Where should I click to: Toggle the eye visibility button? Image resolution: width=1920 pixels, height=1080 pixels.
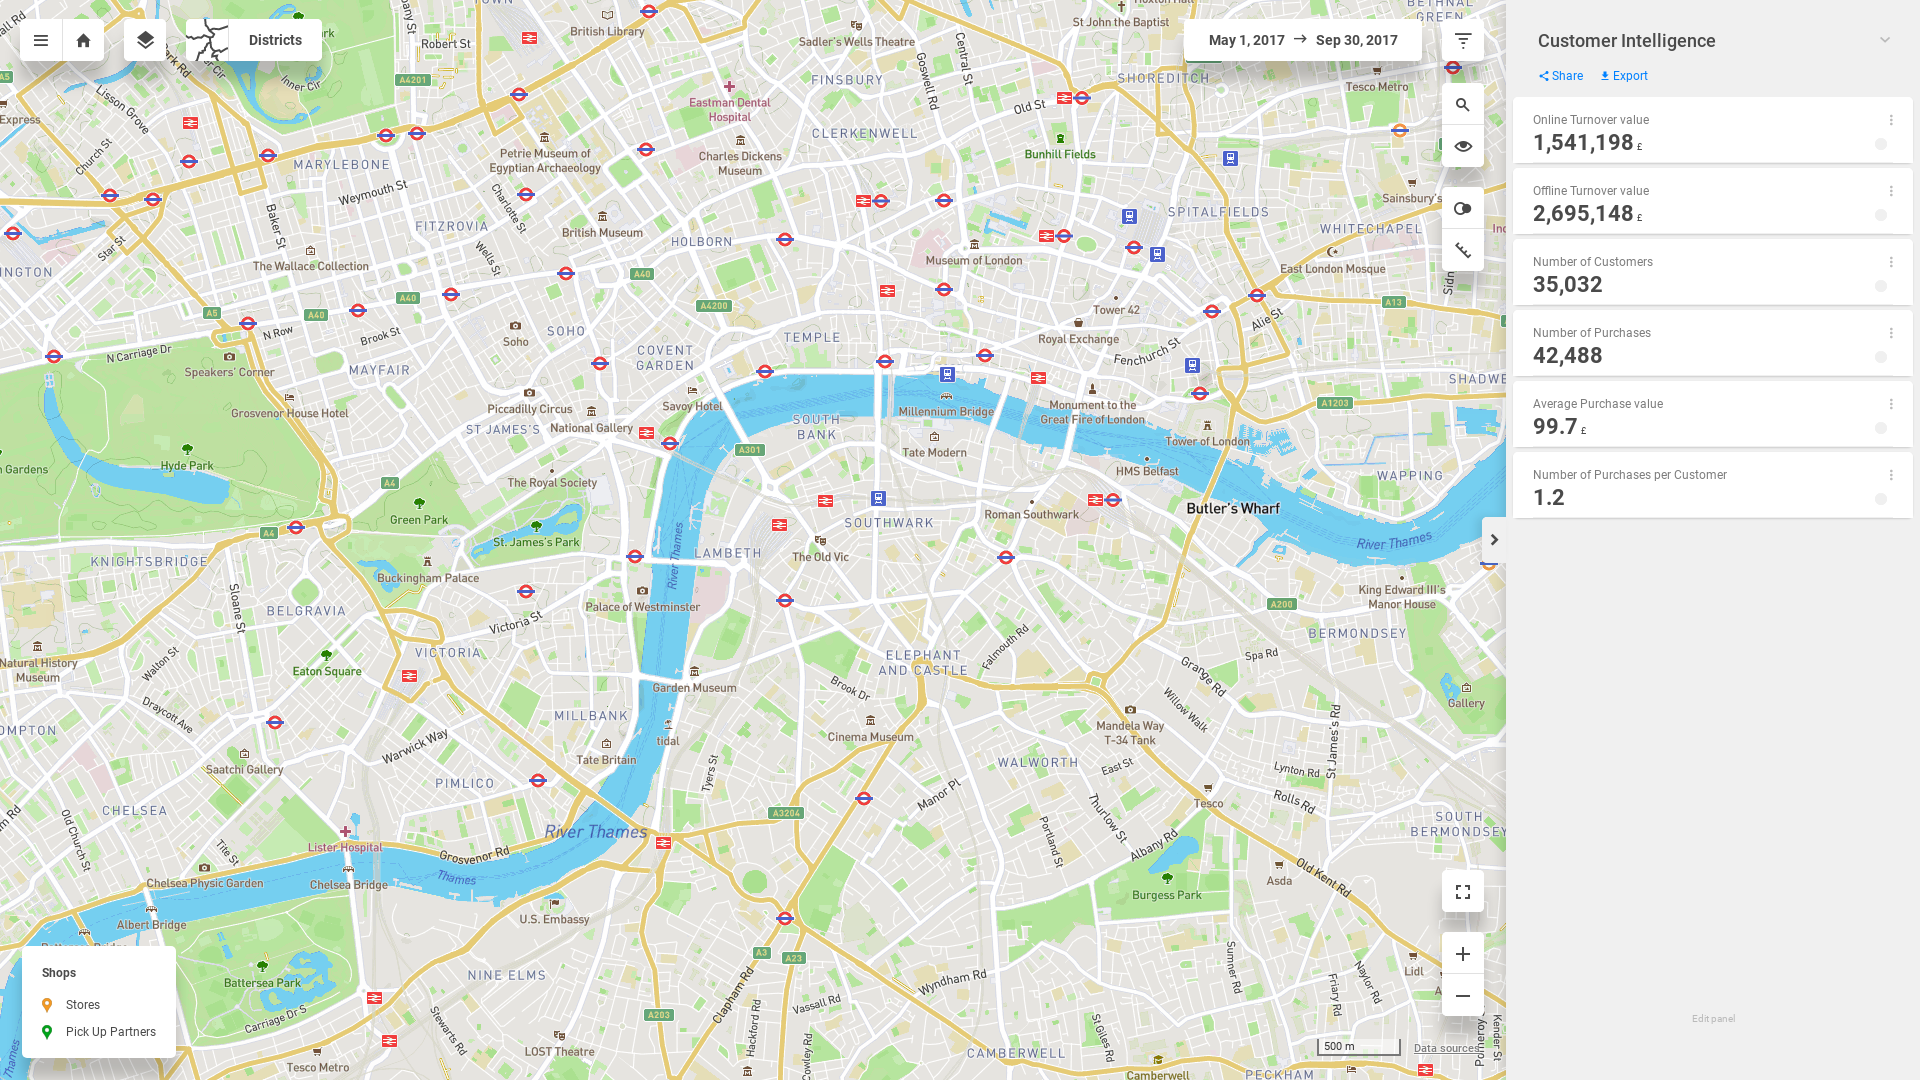point(1463,146)
